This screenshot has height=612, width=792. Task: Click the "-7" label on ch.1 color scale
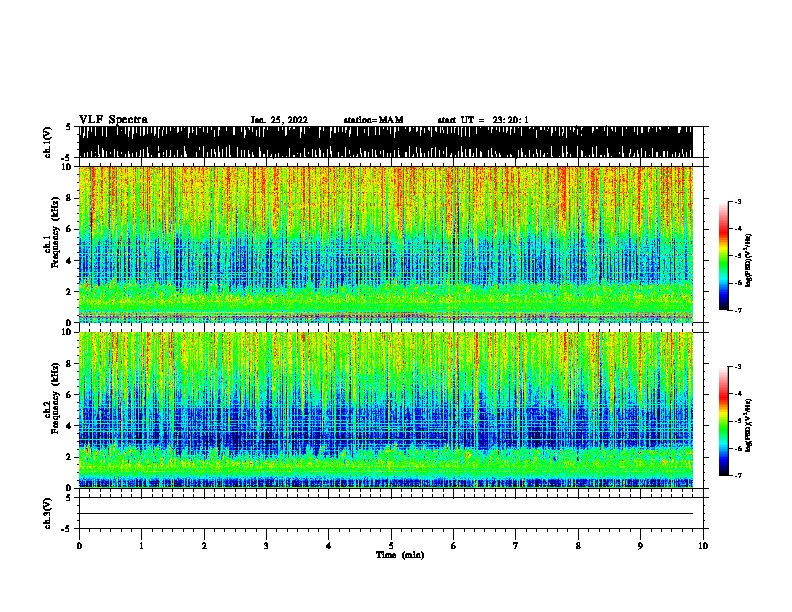(x=738, y=311)
